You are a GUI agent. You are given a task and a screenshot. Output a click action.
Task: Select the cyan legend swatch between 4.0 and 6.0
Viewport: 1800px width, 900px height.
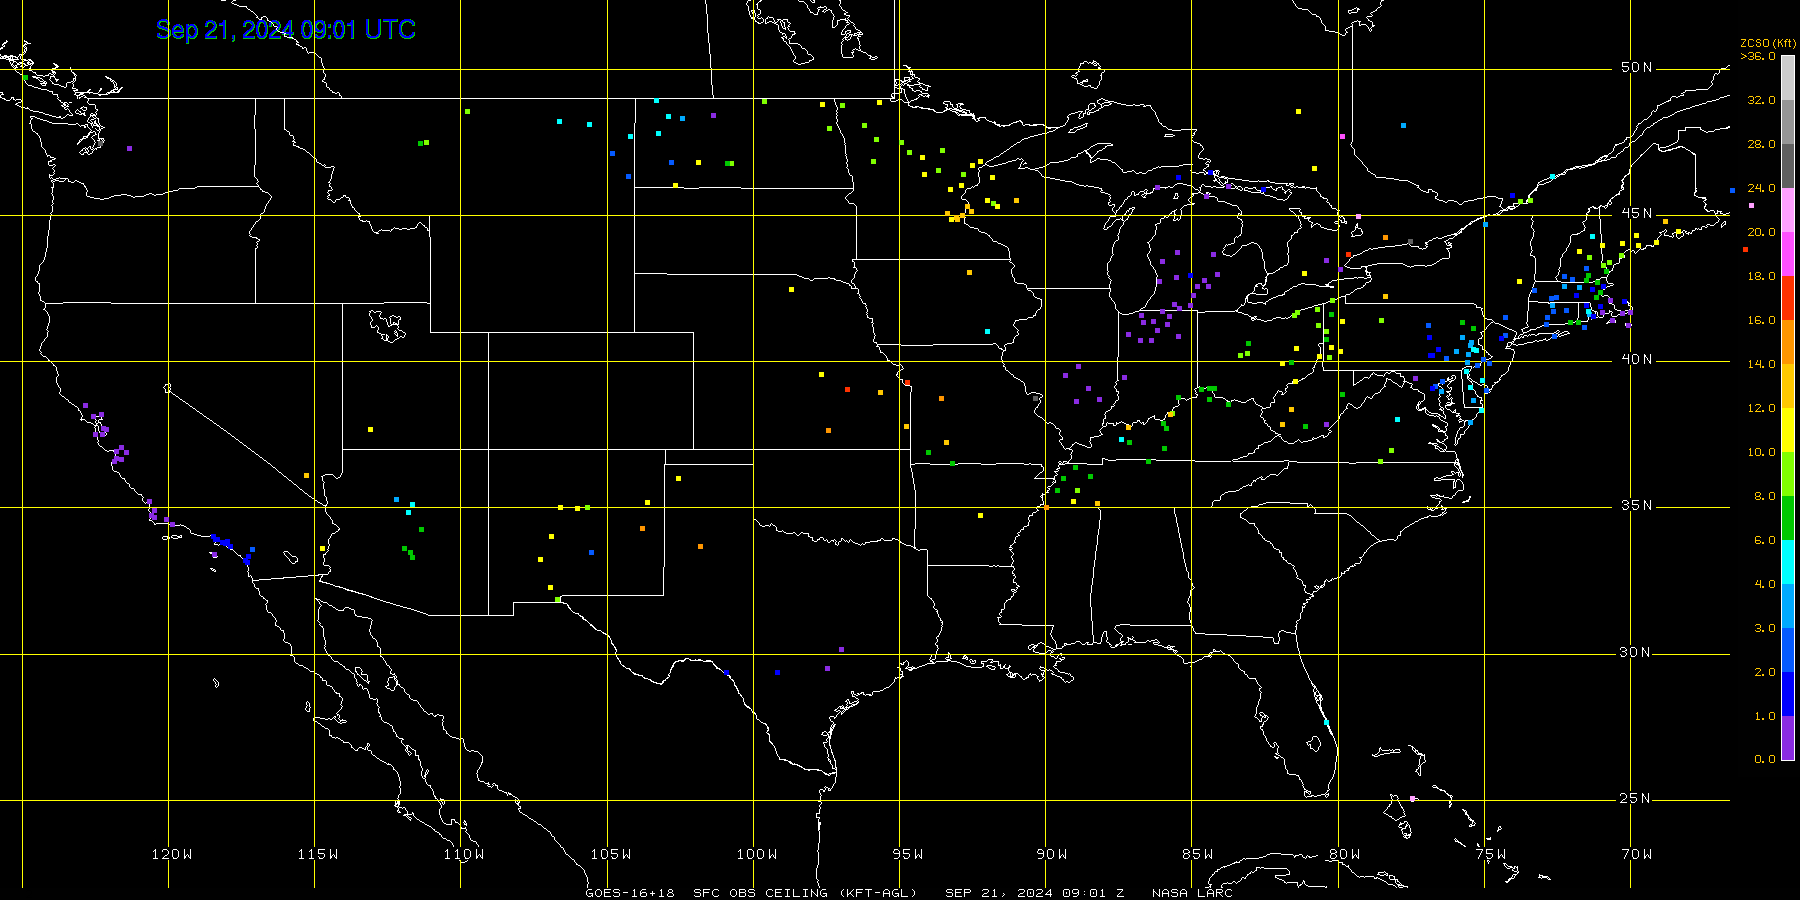(x=1788, y=562)
